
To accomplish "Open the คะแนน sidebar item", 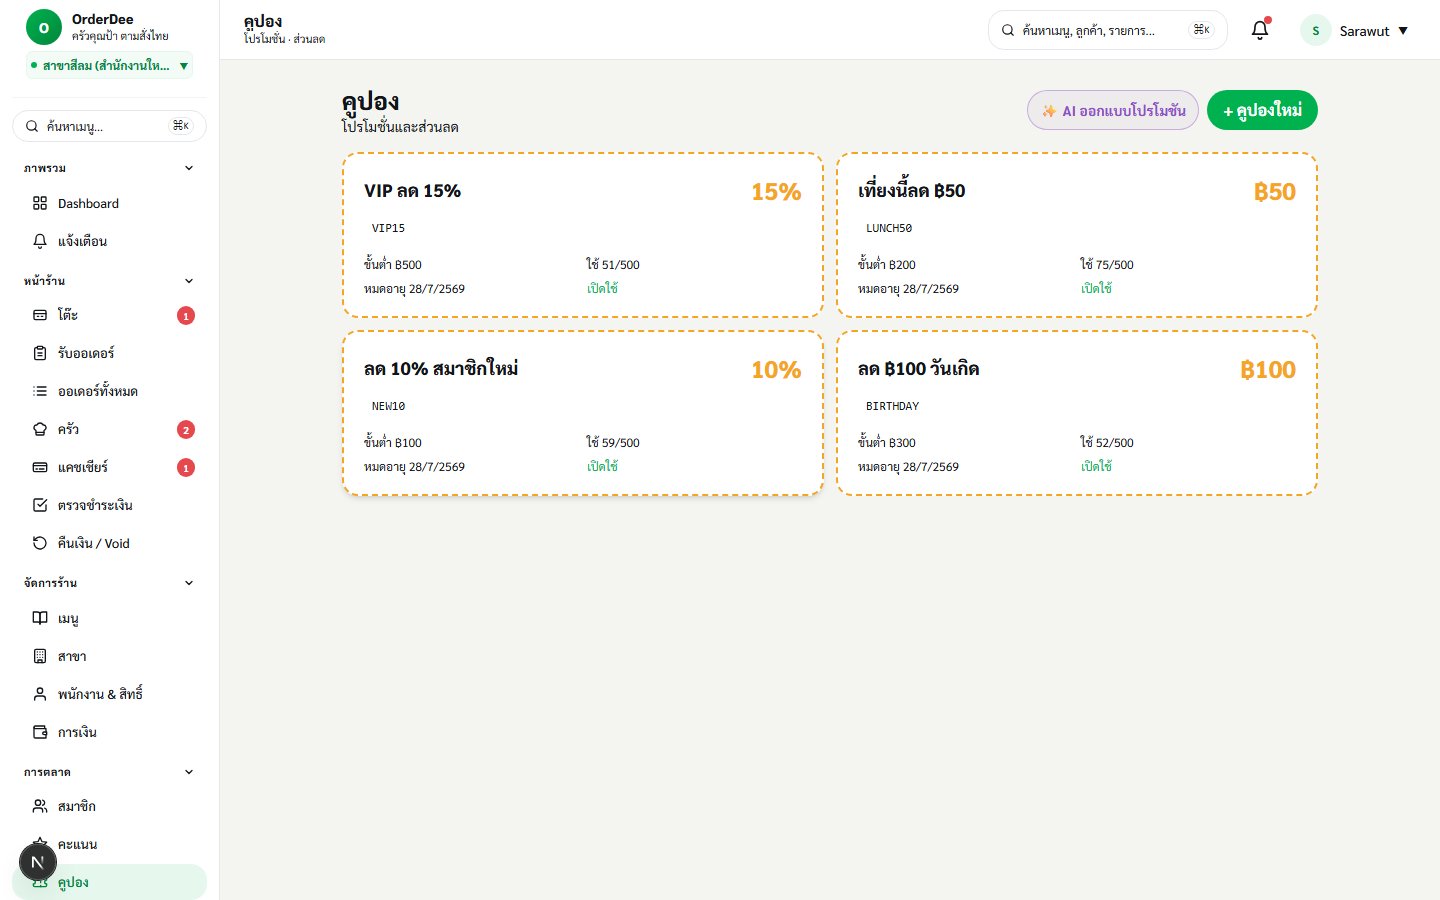I will 109,844.
